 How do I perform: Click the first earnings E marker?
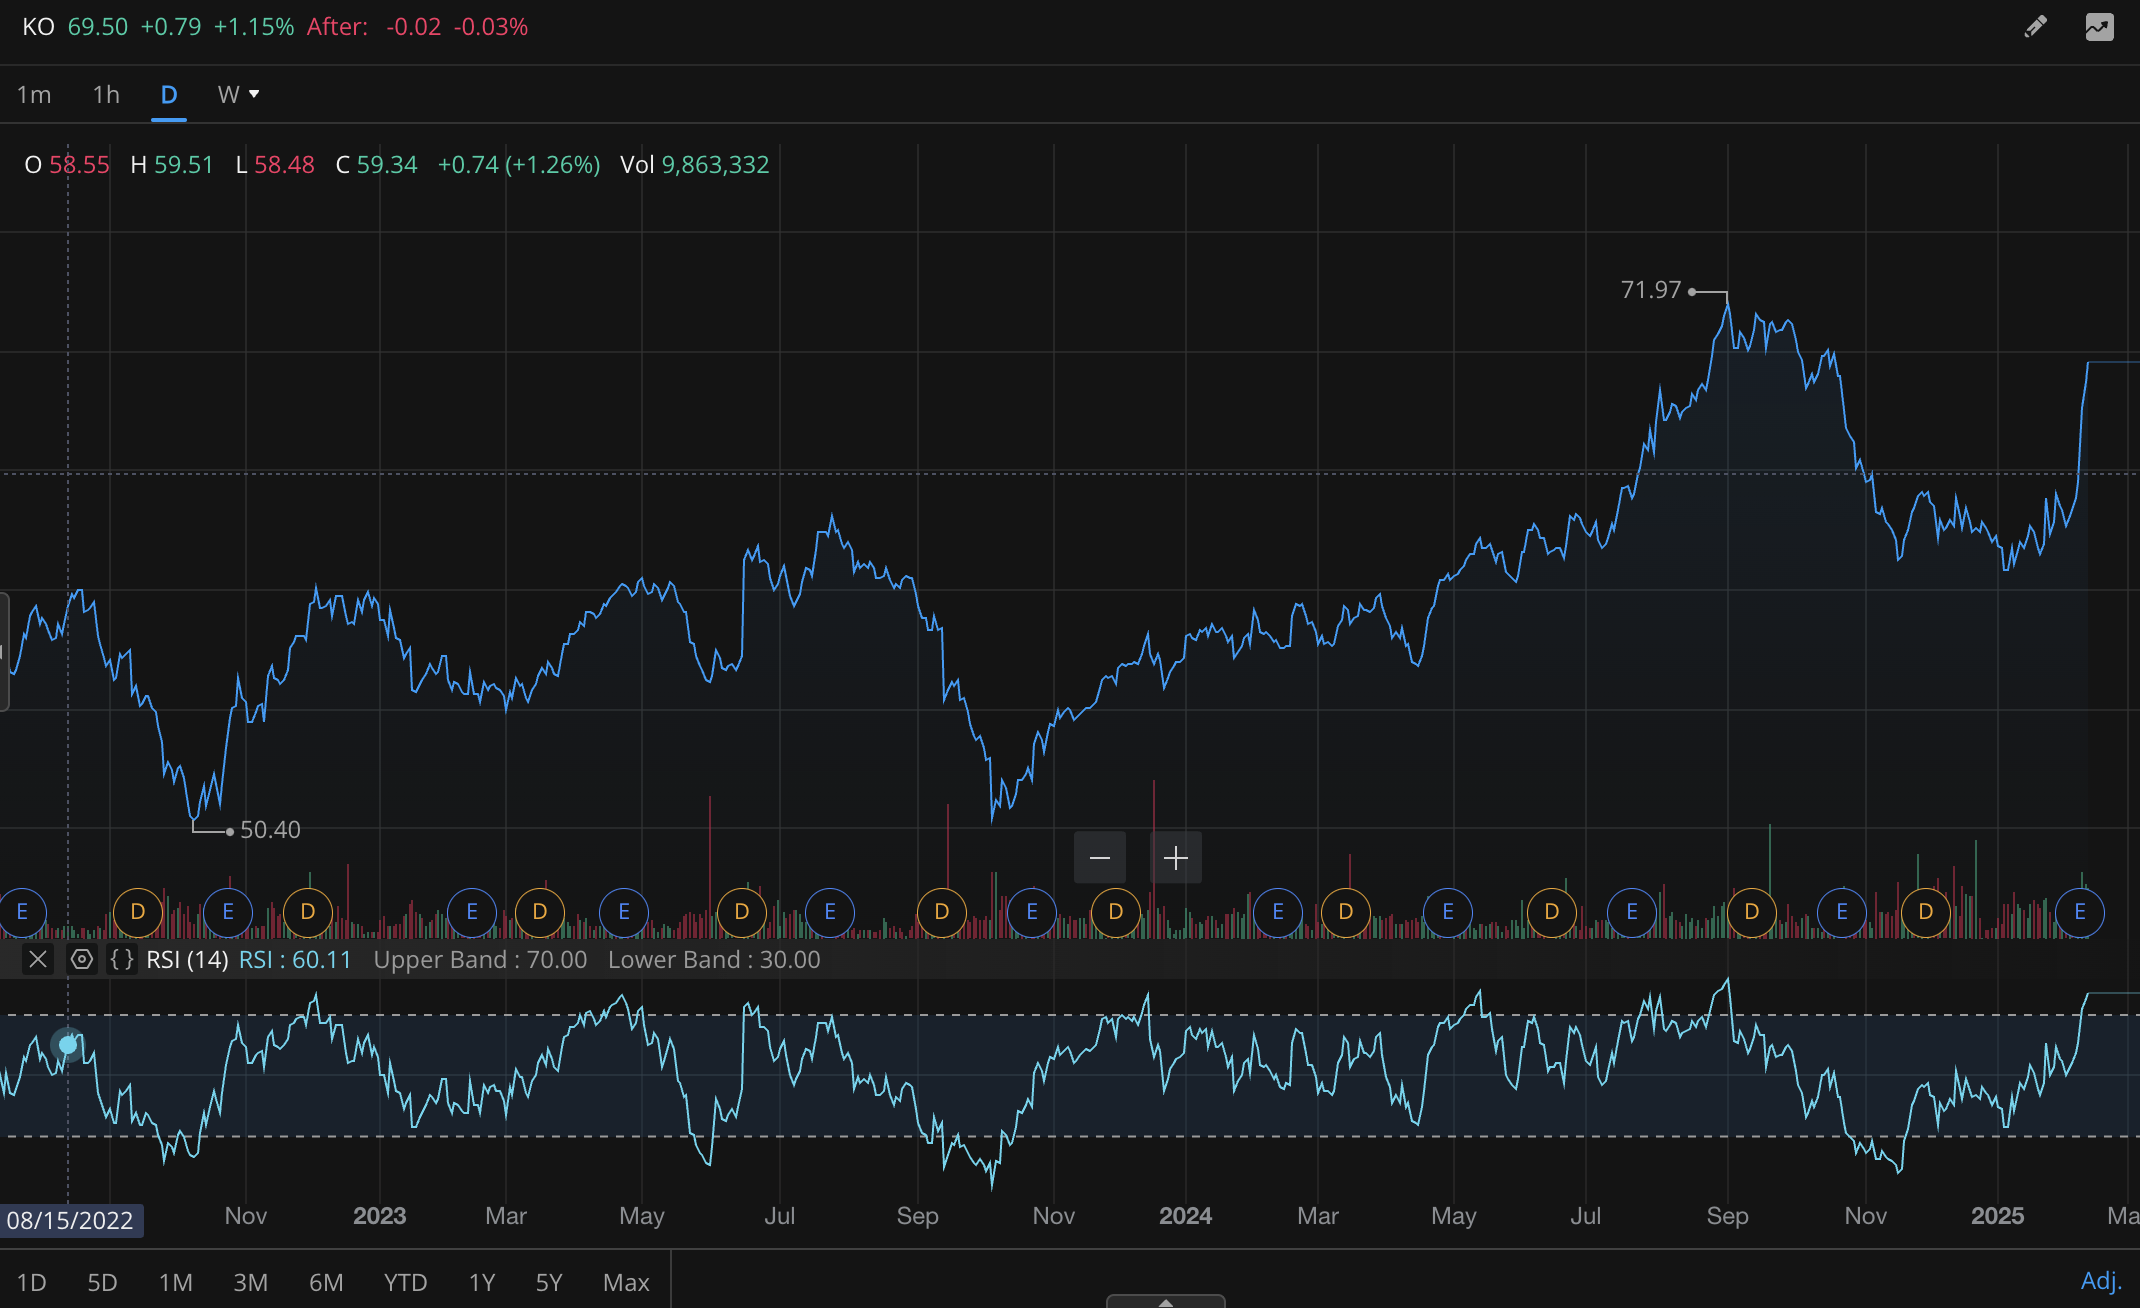22,912
